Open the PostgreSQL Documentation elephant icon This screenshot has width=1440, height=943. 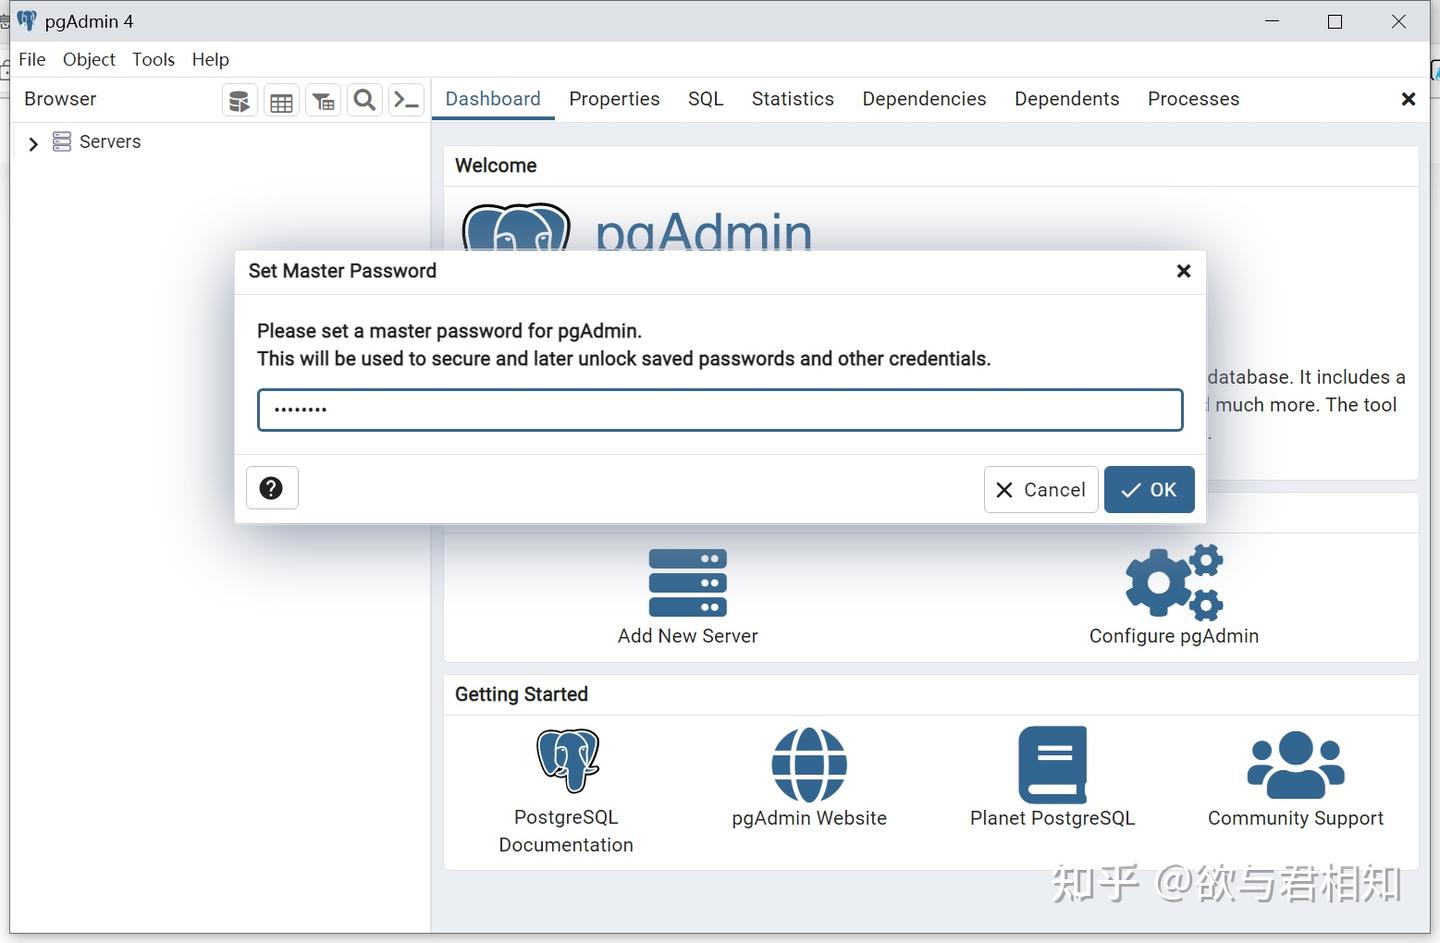[x=567, y=761]
